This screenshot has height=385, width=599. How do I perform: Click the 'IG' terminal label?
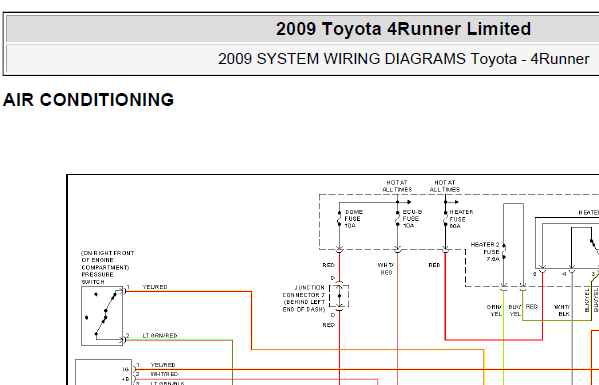tap(126, 369)
